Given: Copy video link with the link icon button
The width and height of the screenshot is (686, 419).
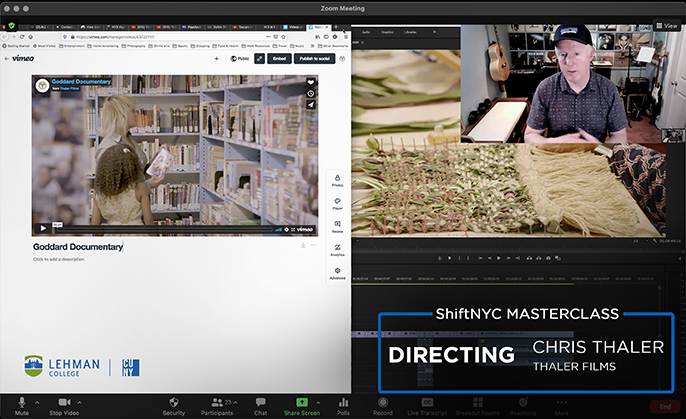Looking at the screenshot, I should coord(259,59).
